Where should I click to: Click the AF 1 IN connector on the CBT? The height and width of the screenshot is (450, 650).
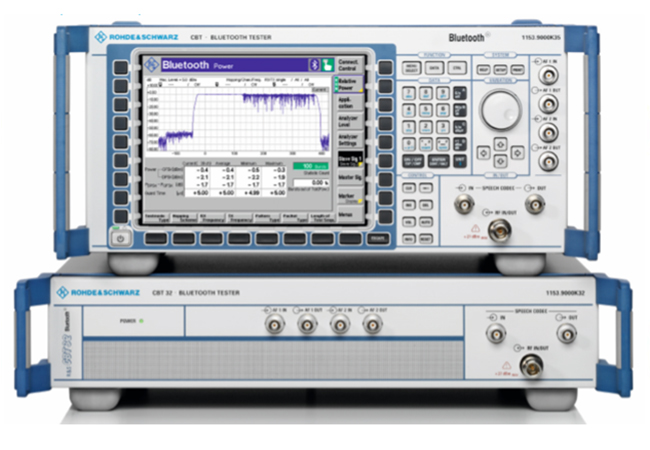click(548, 75)
